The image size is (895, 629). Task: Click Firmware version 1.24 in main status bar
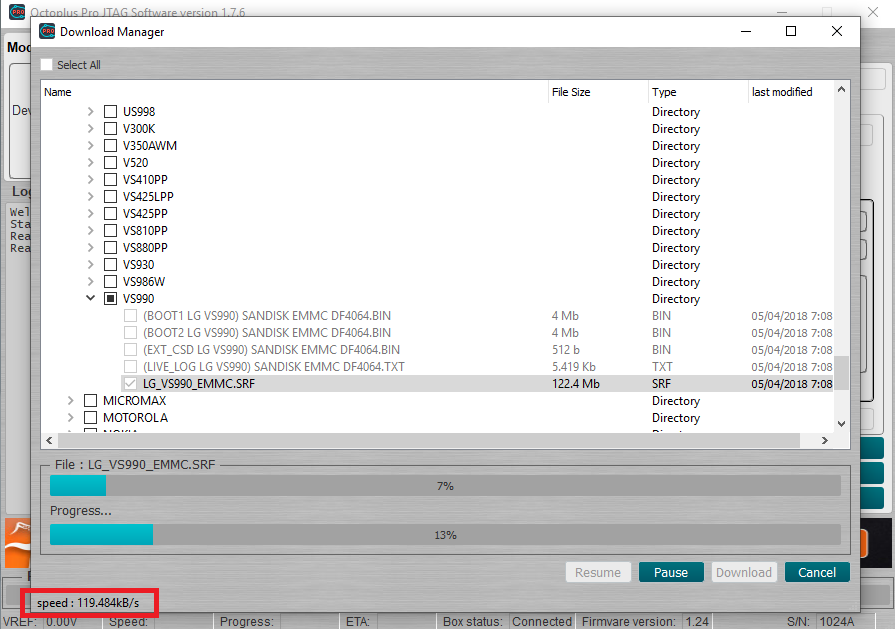(645, 622)
